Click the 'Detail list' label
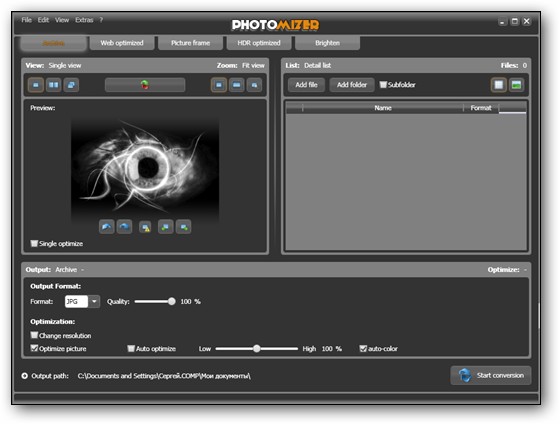560x424 pixels. click(318, 65)
